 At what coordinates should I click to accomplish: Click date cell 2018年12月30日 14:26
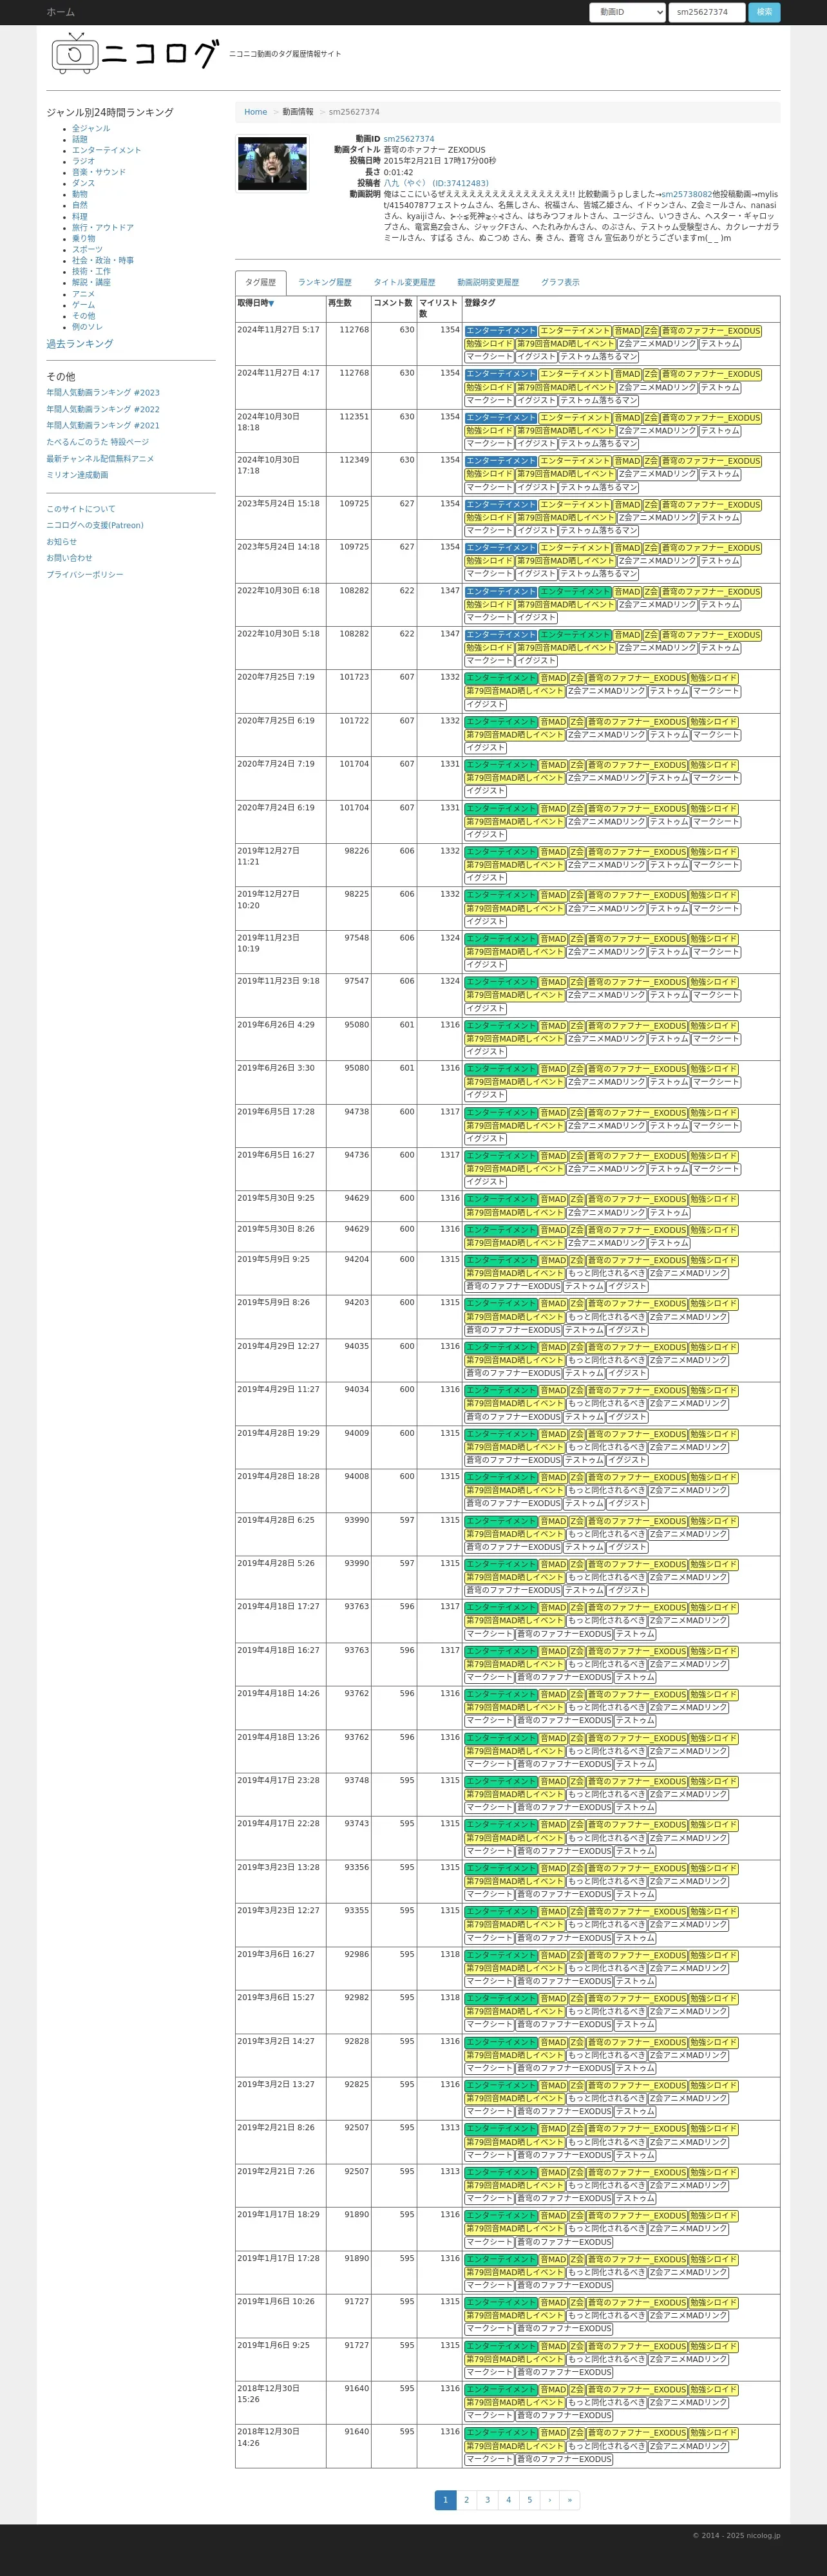pos(281,2446)
